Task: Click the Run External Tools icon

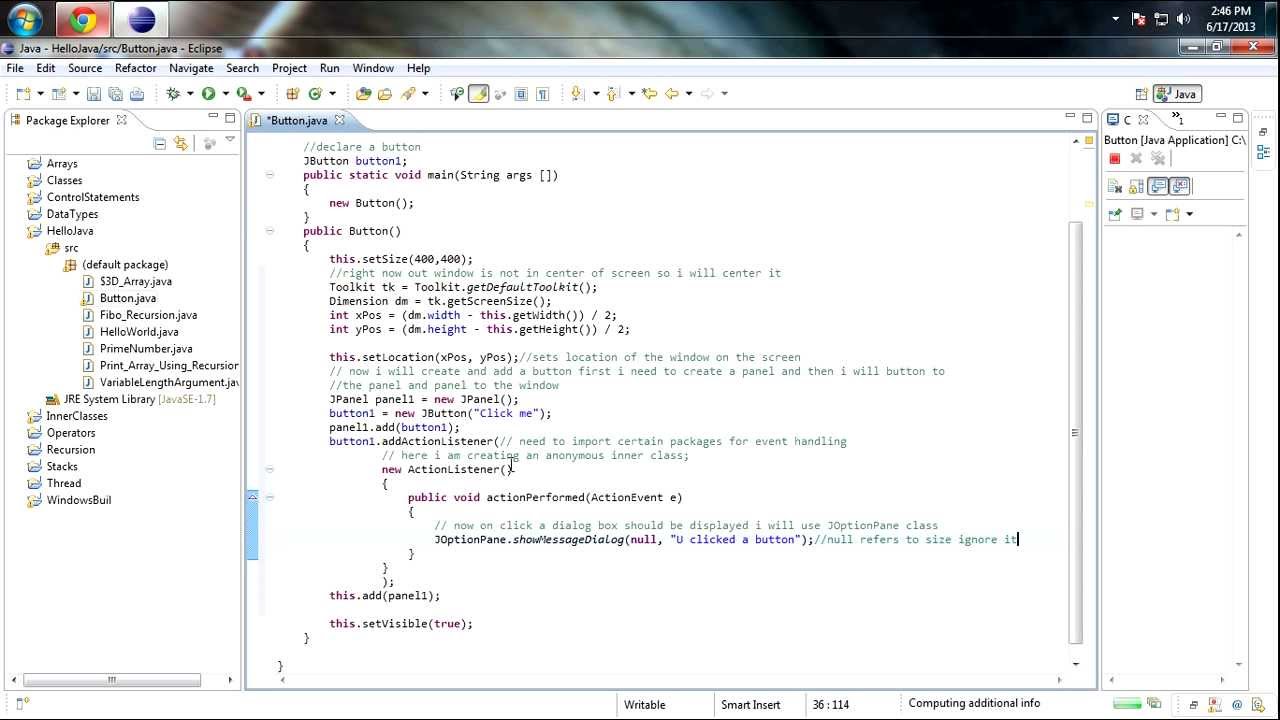Action: [x=243, y=94]
